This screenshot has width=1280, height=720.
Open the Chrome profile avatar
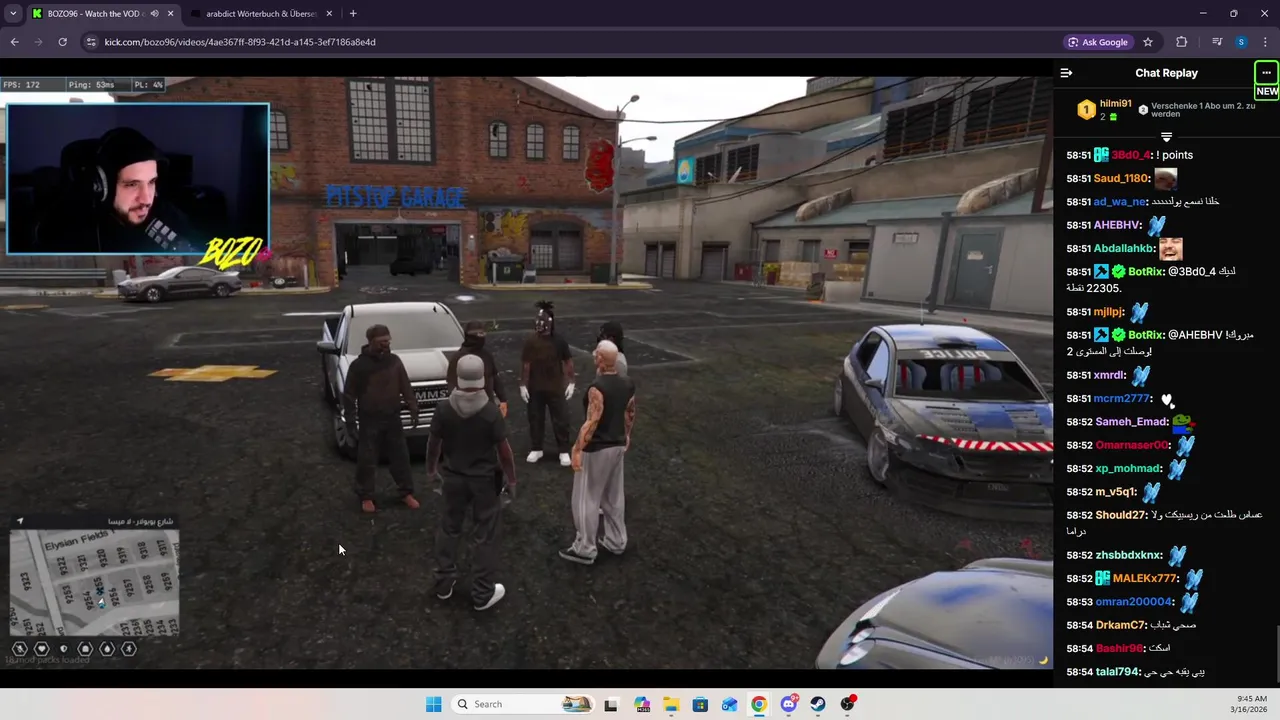pyautogui.click(x=1241, y=42)
